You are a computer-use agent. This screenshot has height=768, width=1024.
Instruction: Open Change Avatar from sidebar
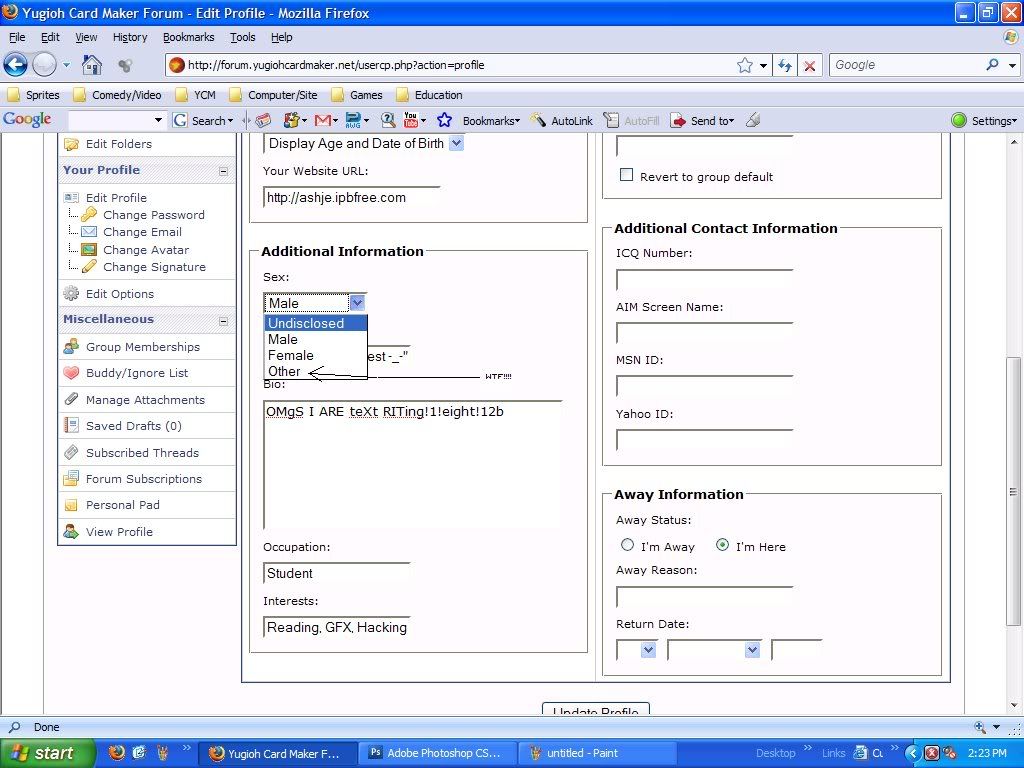tap(146, 250)
